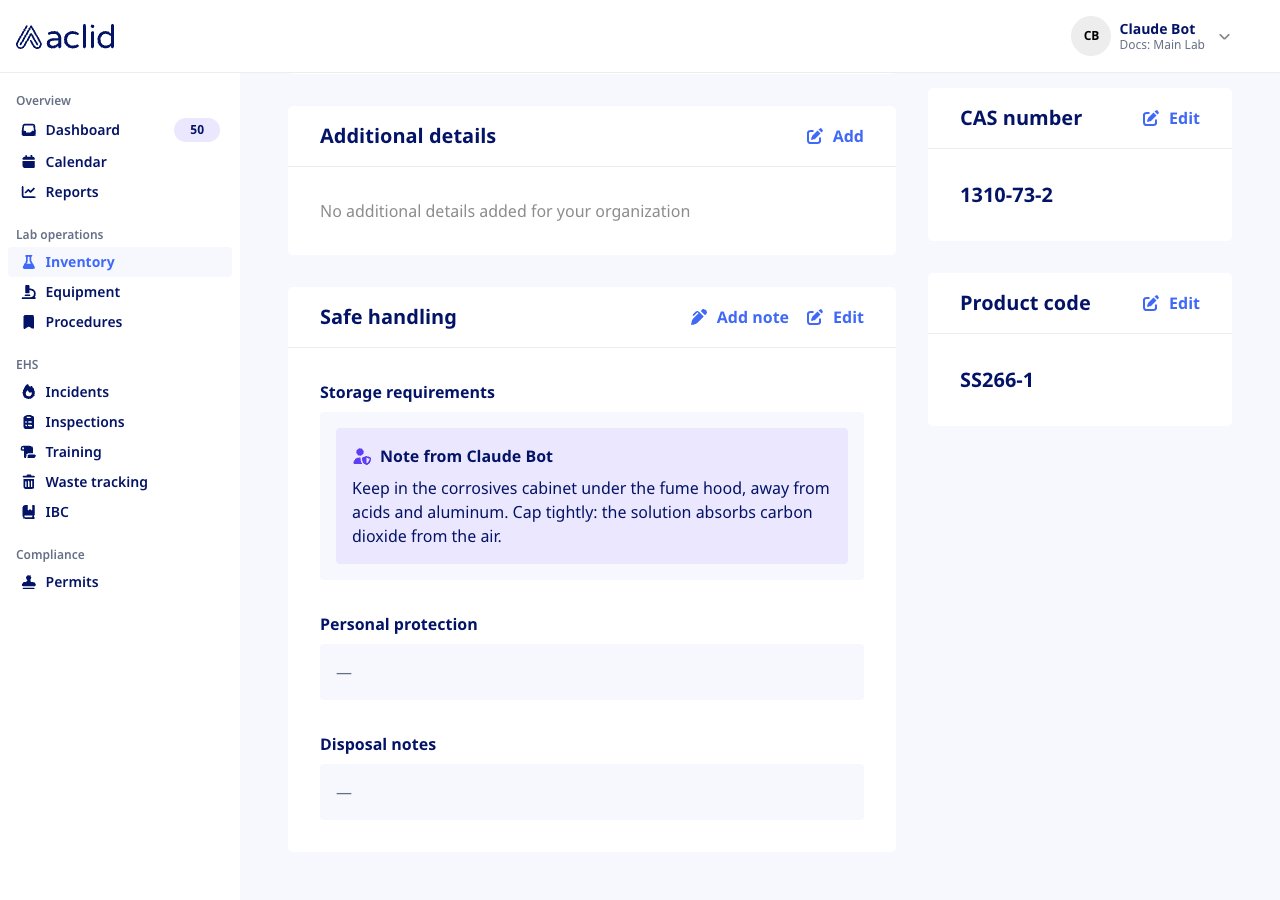The height and width of the screenshot is (900, 1280).
Task: Click the empty Personal protection field
Action: (x=592, y=672)
